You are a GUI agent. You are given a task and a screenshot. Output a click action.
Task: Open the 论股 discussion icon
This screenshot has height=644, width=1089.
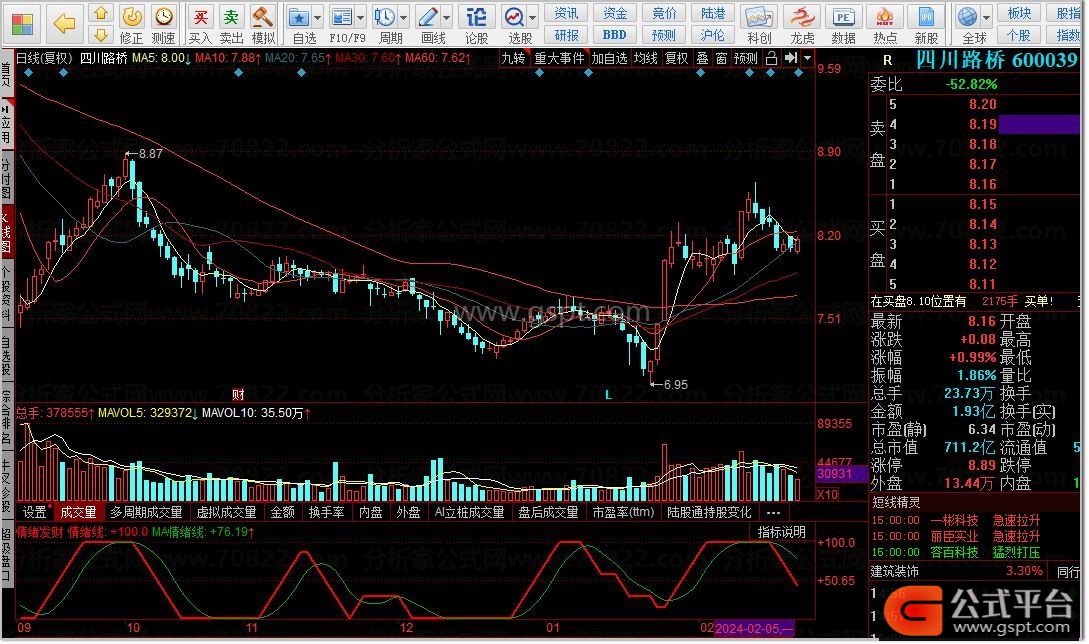(476, 24)
